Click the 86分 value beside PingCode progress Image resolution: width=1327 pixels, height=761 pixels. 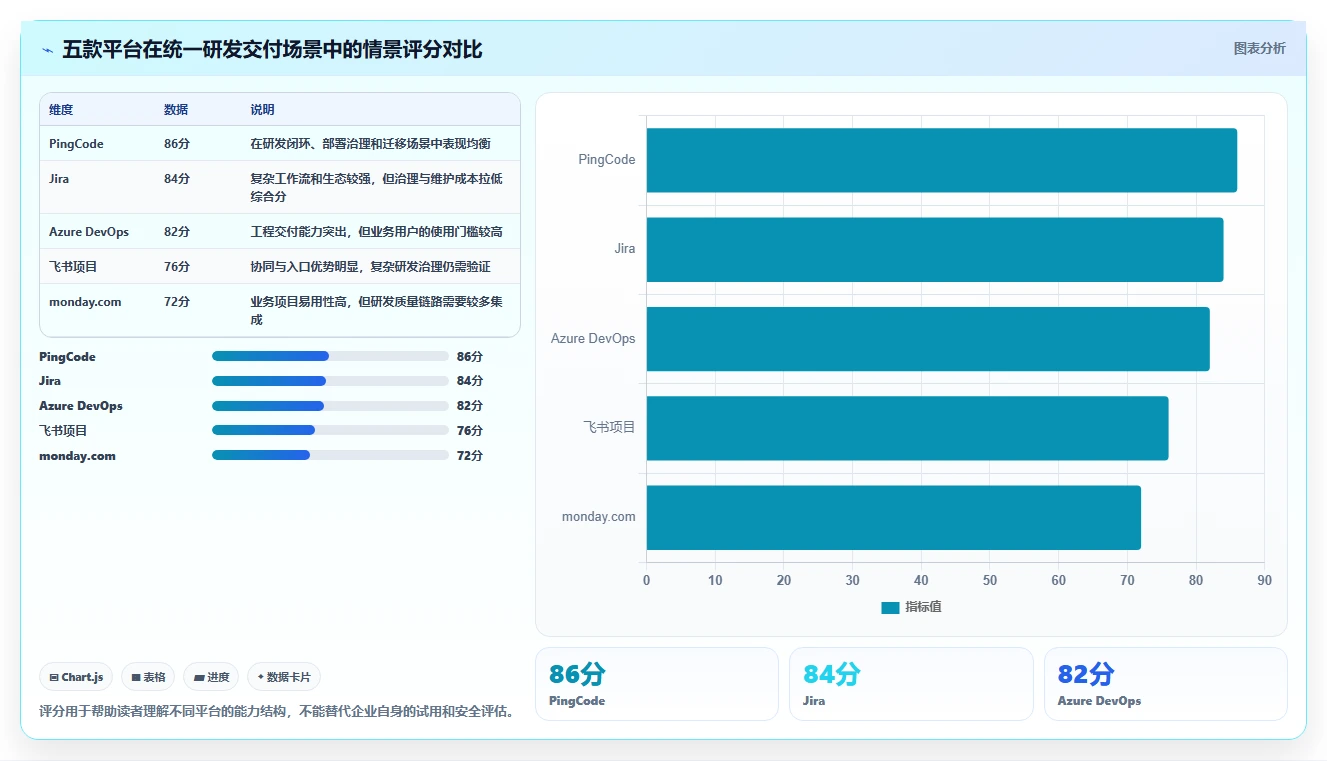pyautogui.click(x=470, y=357)
